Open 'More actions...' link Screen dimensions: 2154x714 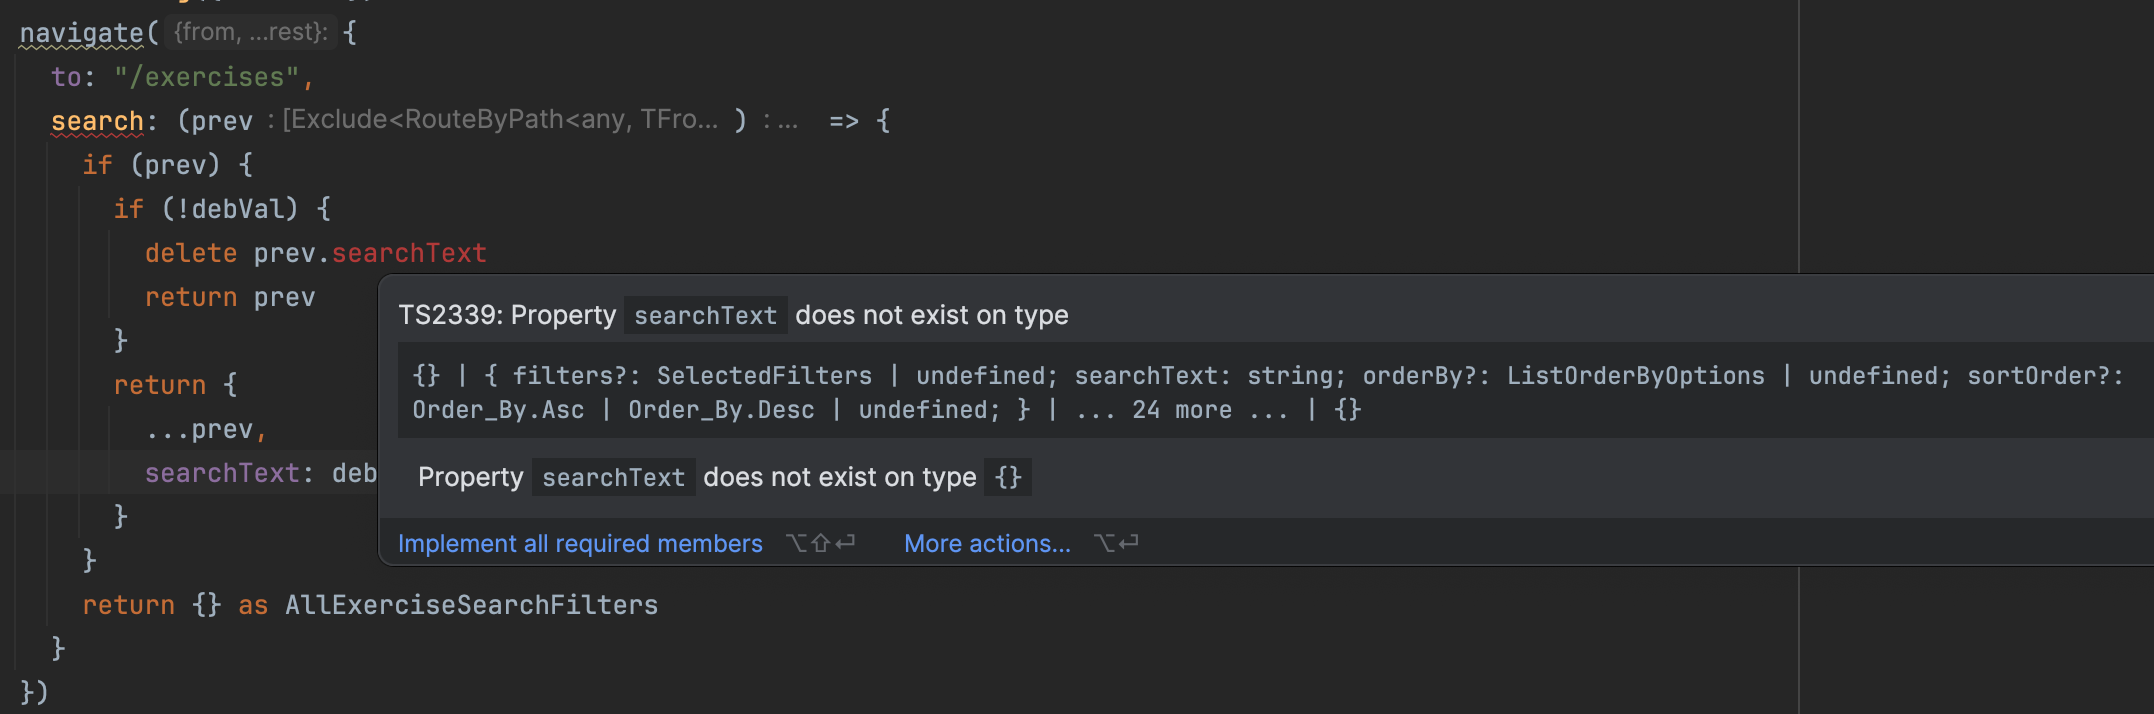[x=987, y=544]
